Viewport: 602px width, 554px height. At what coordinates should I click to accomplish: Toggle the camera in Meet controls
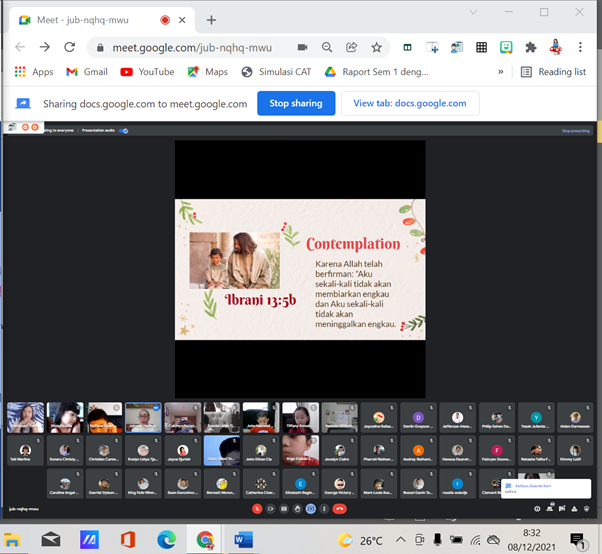point(271,508)
